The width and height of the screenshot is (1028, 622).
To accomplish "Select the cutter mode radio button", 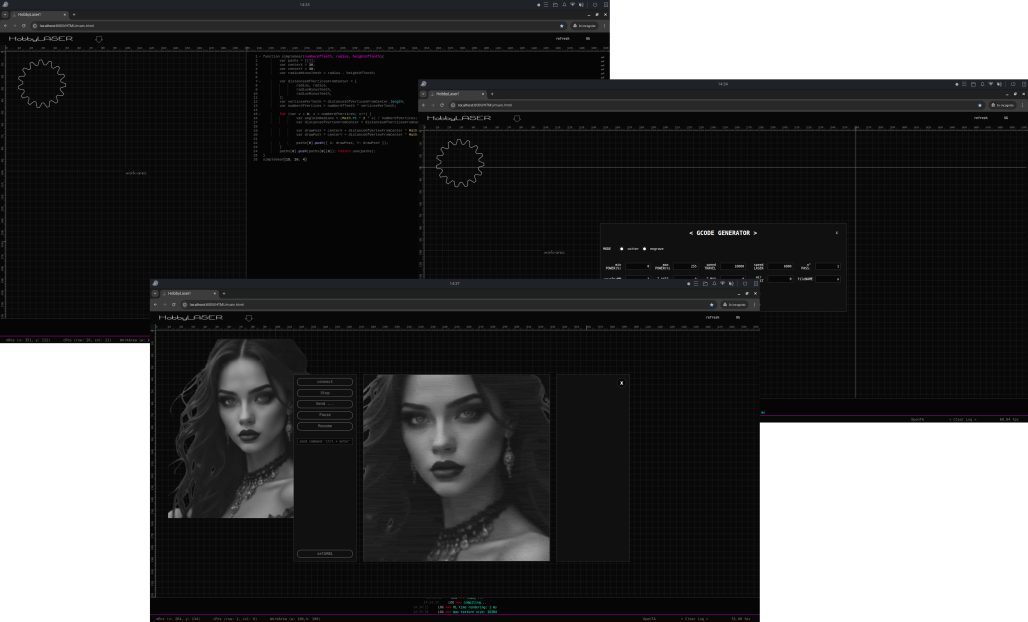I will pos(622,248).
